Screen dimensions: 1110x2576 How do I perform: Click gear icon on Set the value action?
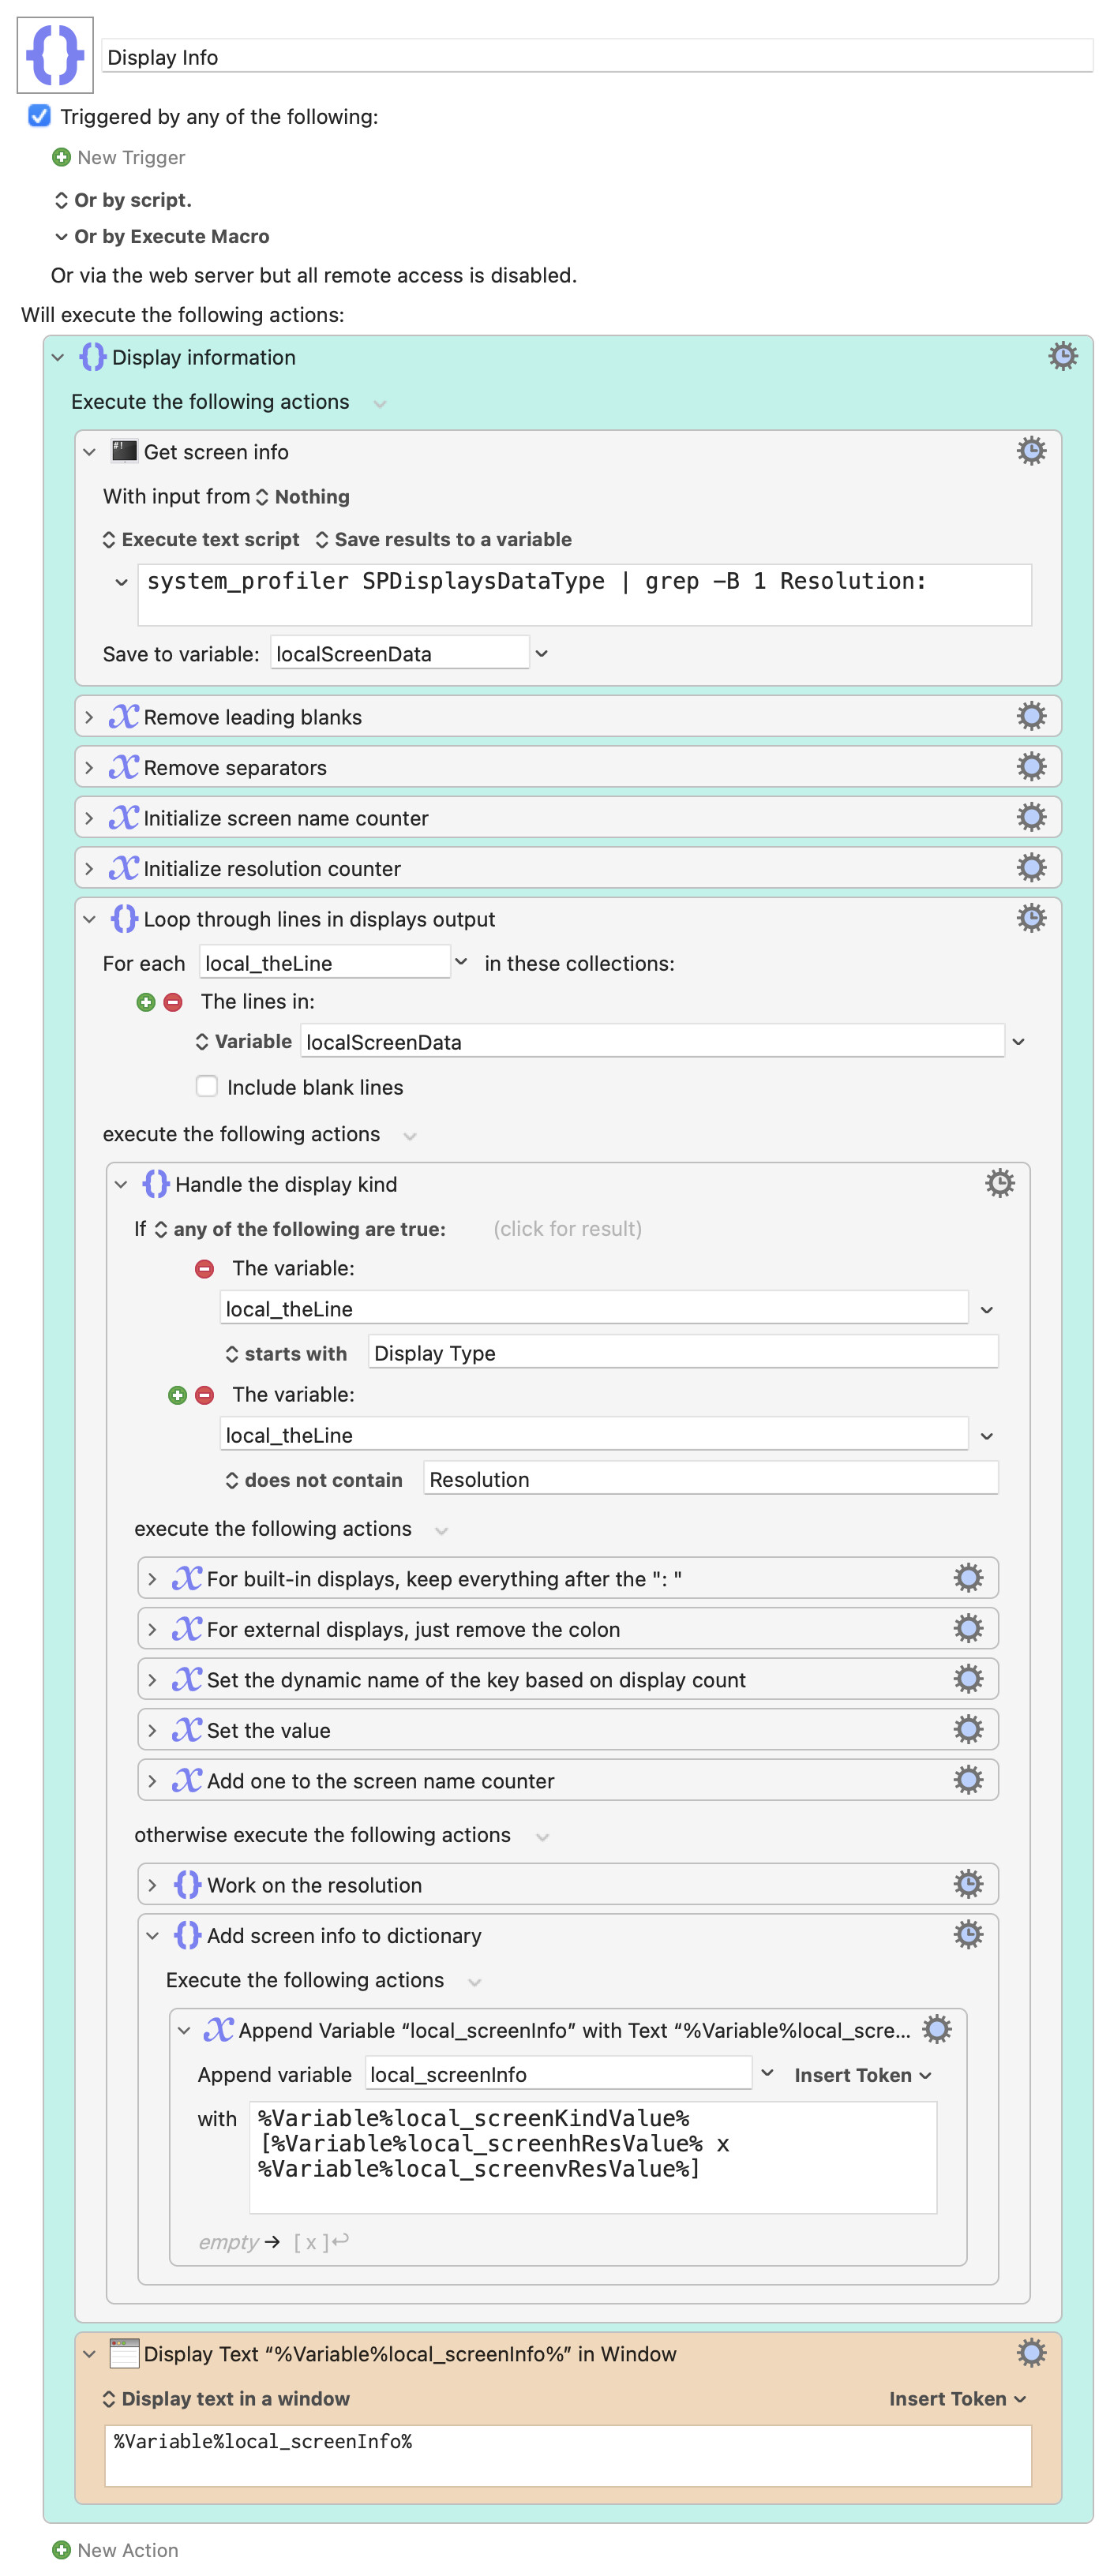tap(967, 1729)
